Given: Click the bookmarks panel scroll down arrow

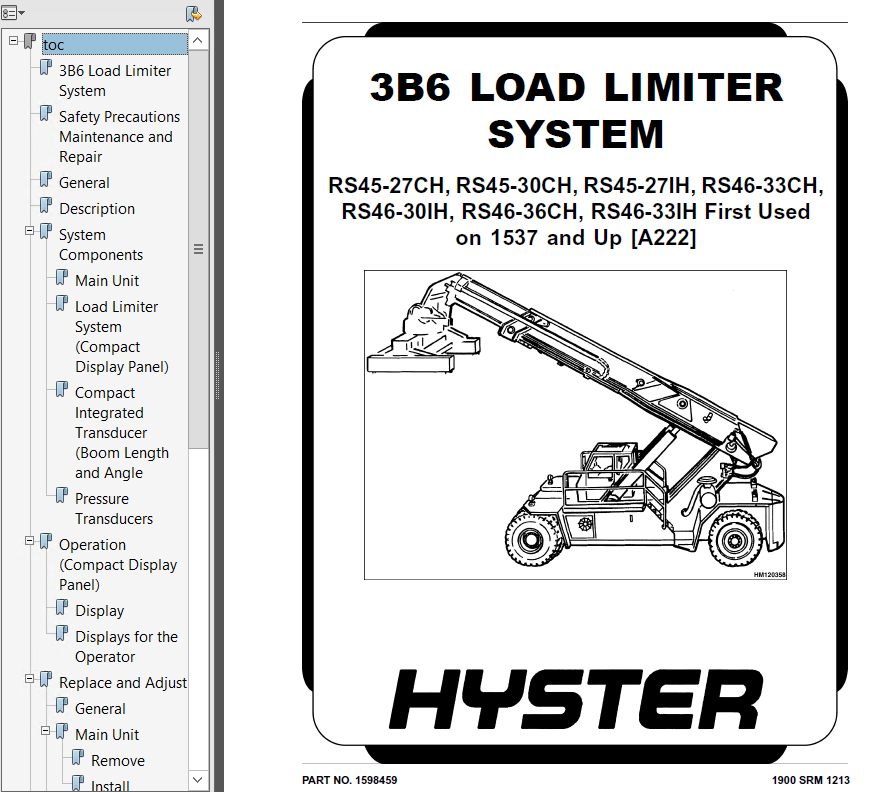Looking at the screenshot, I should coord(198,780).
